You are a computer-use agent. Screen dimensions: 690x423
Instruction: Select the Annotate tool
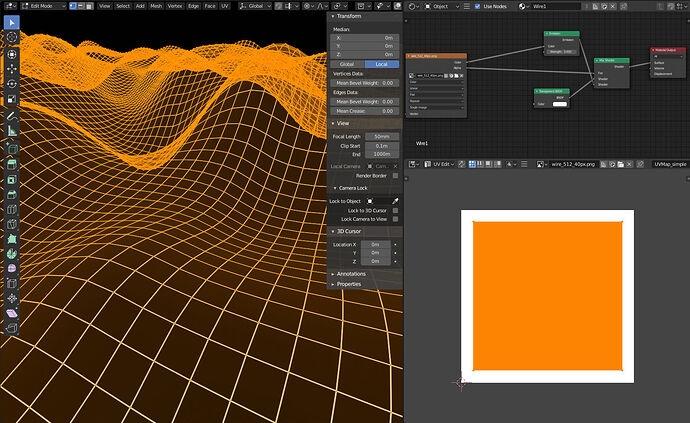click(x=12, y=116)
